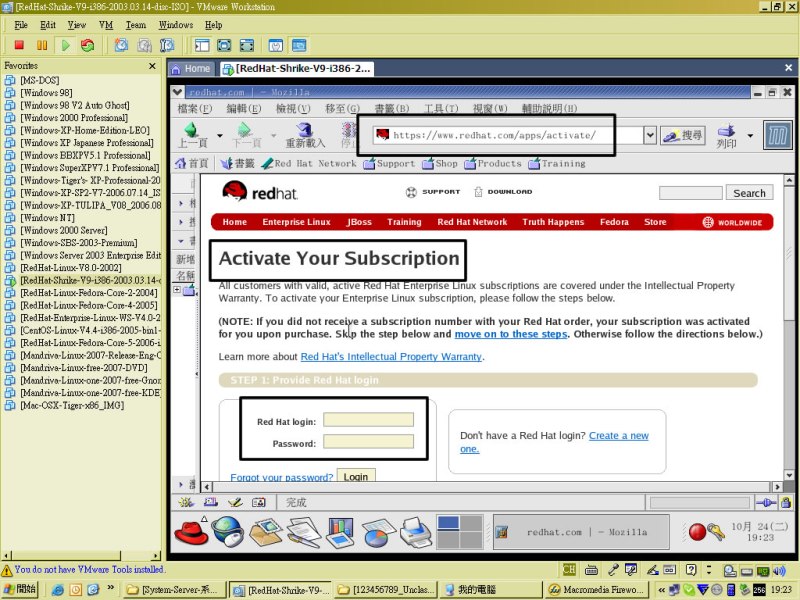The height and width of the screenshot is (600, 800).
Task: Open the URL history dropdown arrow
Action: [x=650, y=135]
